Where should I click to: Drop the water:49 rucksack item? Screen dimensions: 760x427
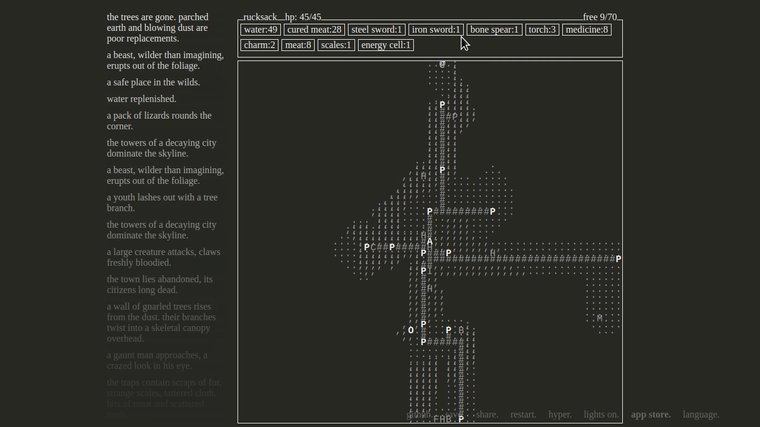(x=261, y=30)
